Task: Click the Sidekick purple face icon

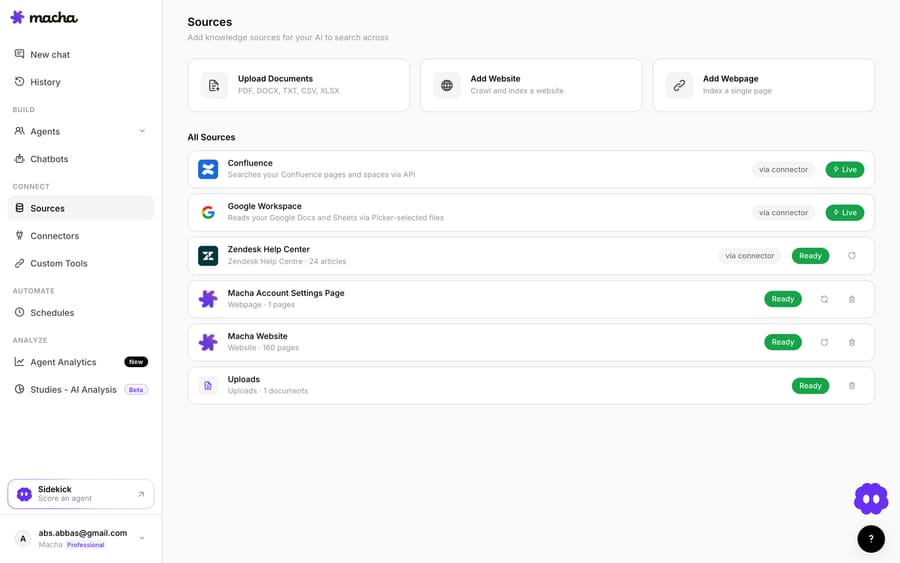Action: (x=24, y=494)
